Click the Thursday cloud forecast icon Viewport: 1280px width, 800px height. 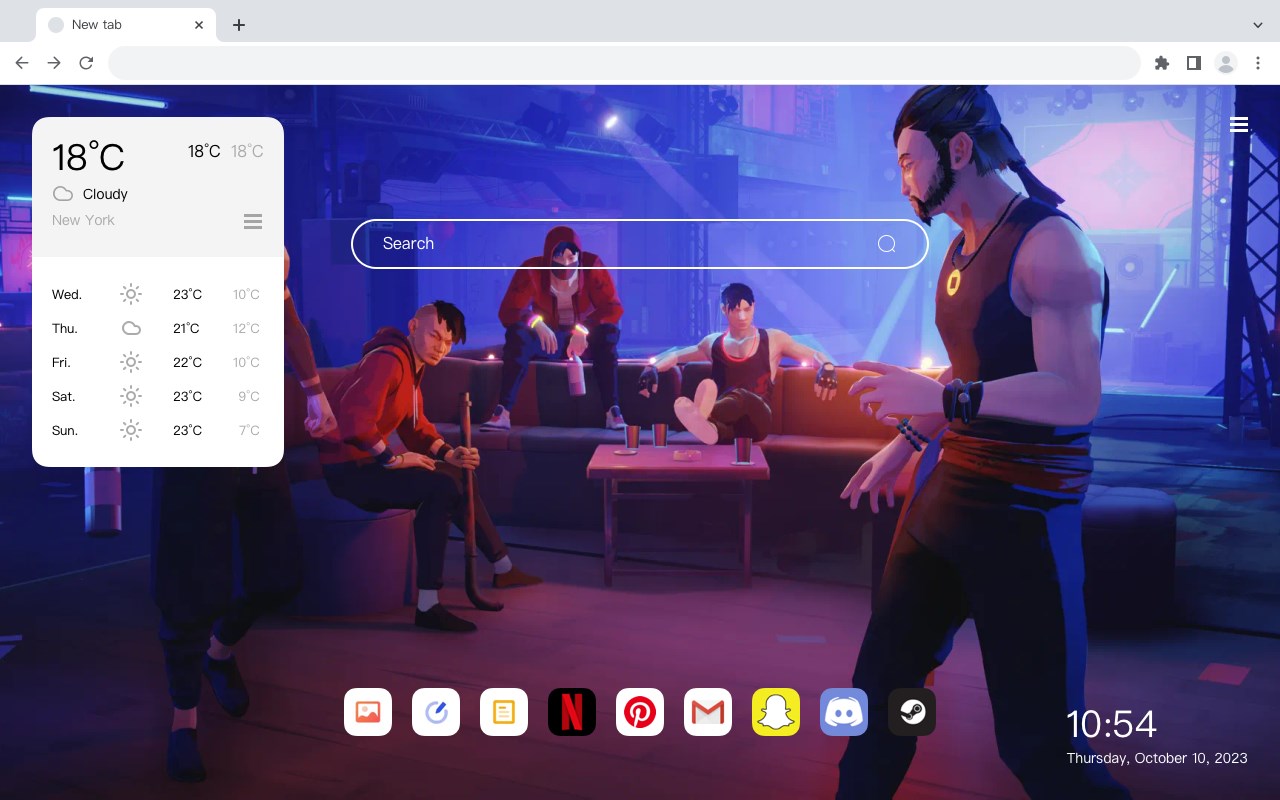coord(131,328)
